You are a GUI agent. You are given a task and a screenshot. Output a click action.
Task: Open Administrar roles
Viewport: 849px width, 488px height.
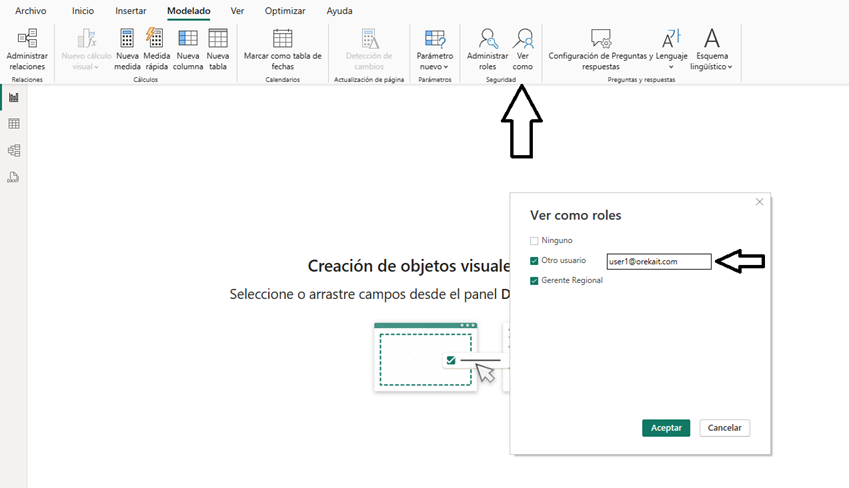point(488,39)
